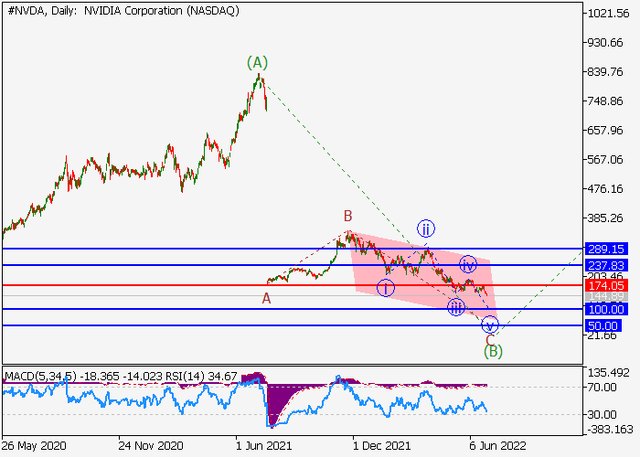This screenshot has height=457, width=640.
Task: Click the 1 Dec 2021 date label
Action: 382,445
